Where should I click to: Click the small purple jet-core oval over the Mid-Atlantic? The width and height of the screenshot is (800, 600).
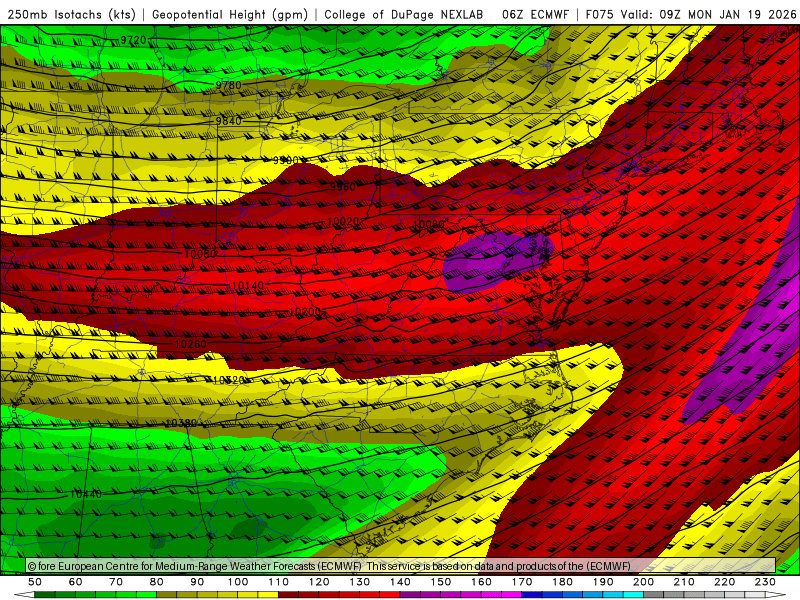coord(497,263)
